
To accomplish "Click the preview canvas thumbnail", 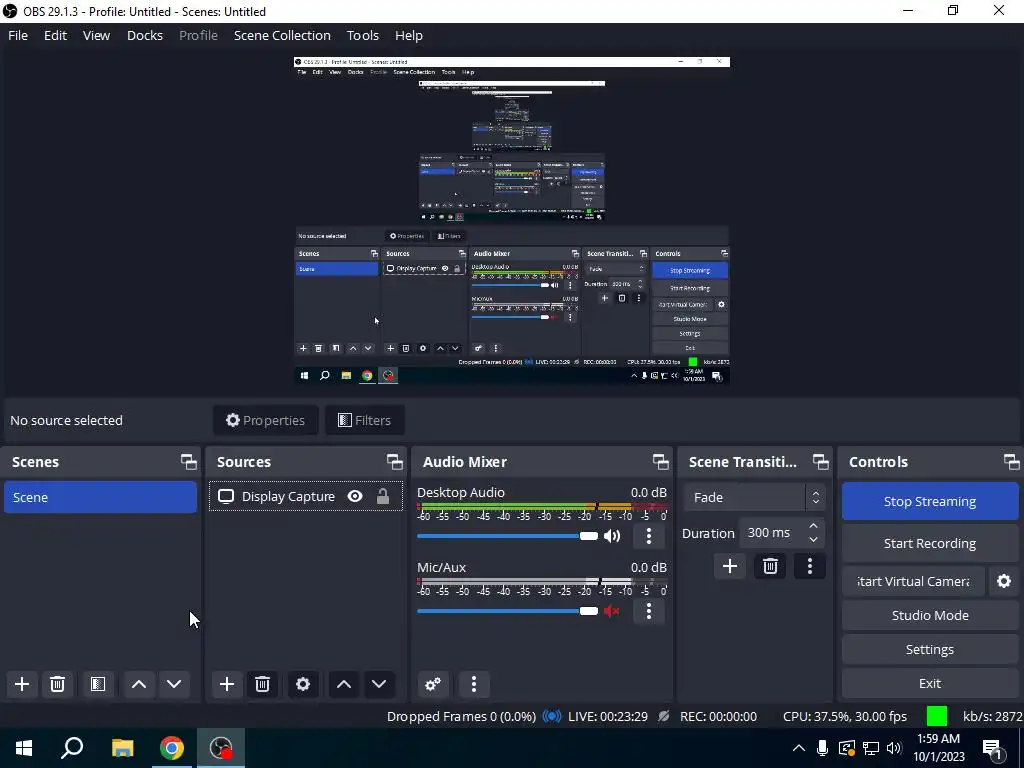I will pyautogui.click(x=512, y=220).
